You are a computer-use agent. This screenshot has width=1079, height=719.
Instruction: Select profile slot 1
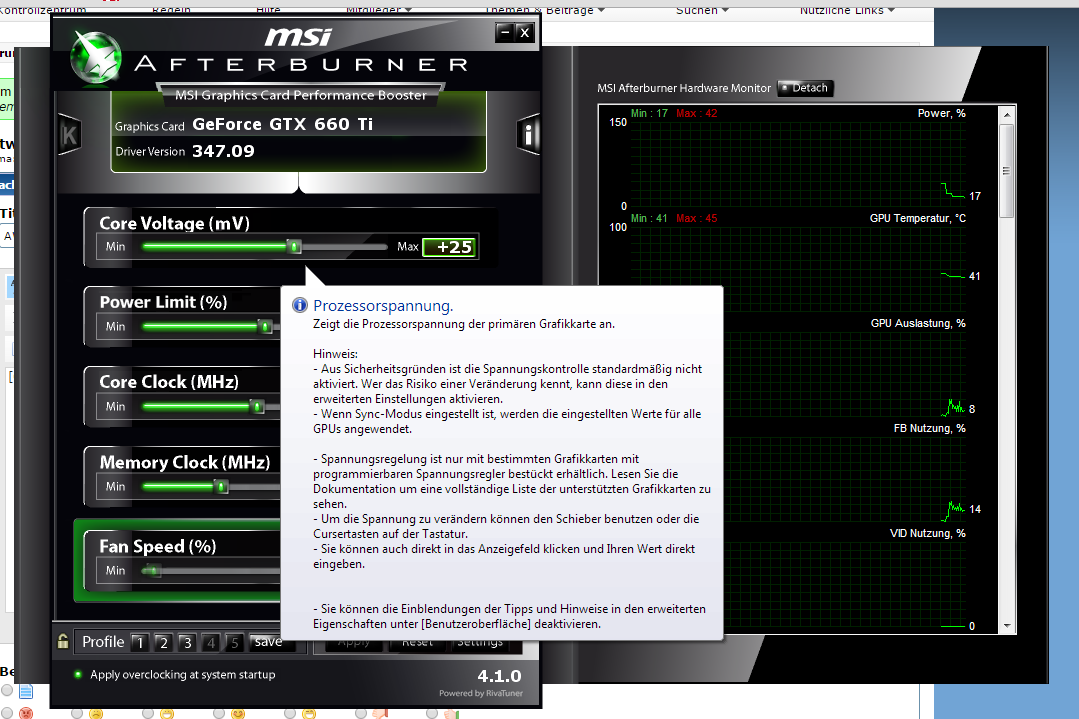click(x=140, y=643)
